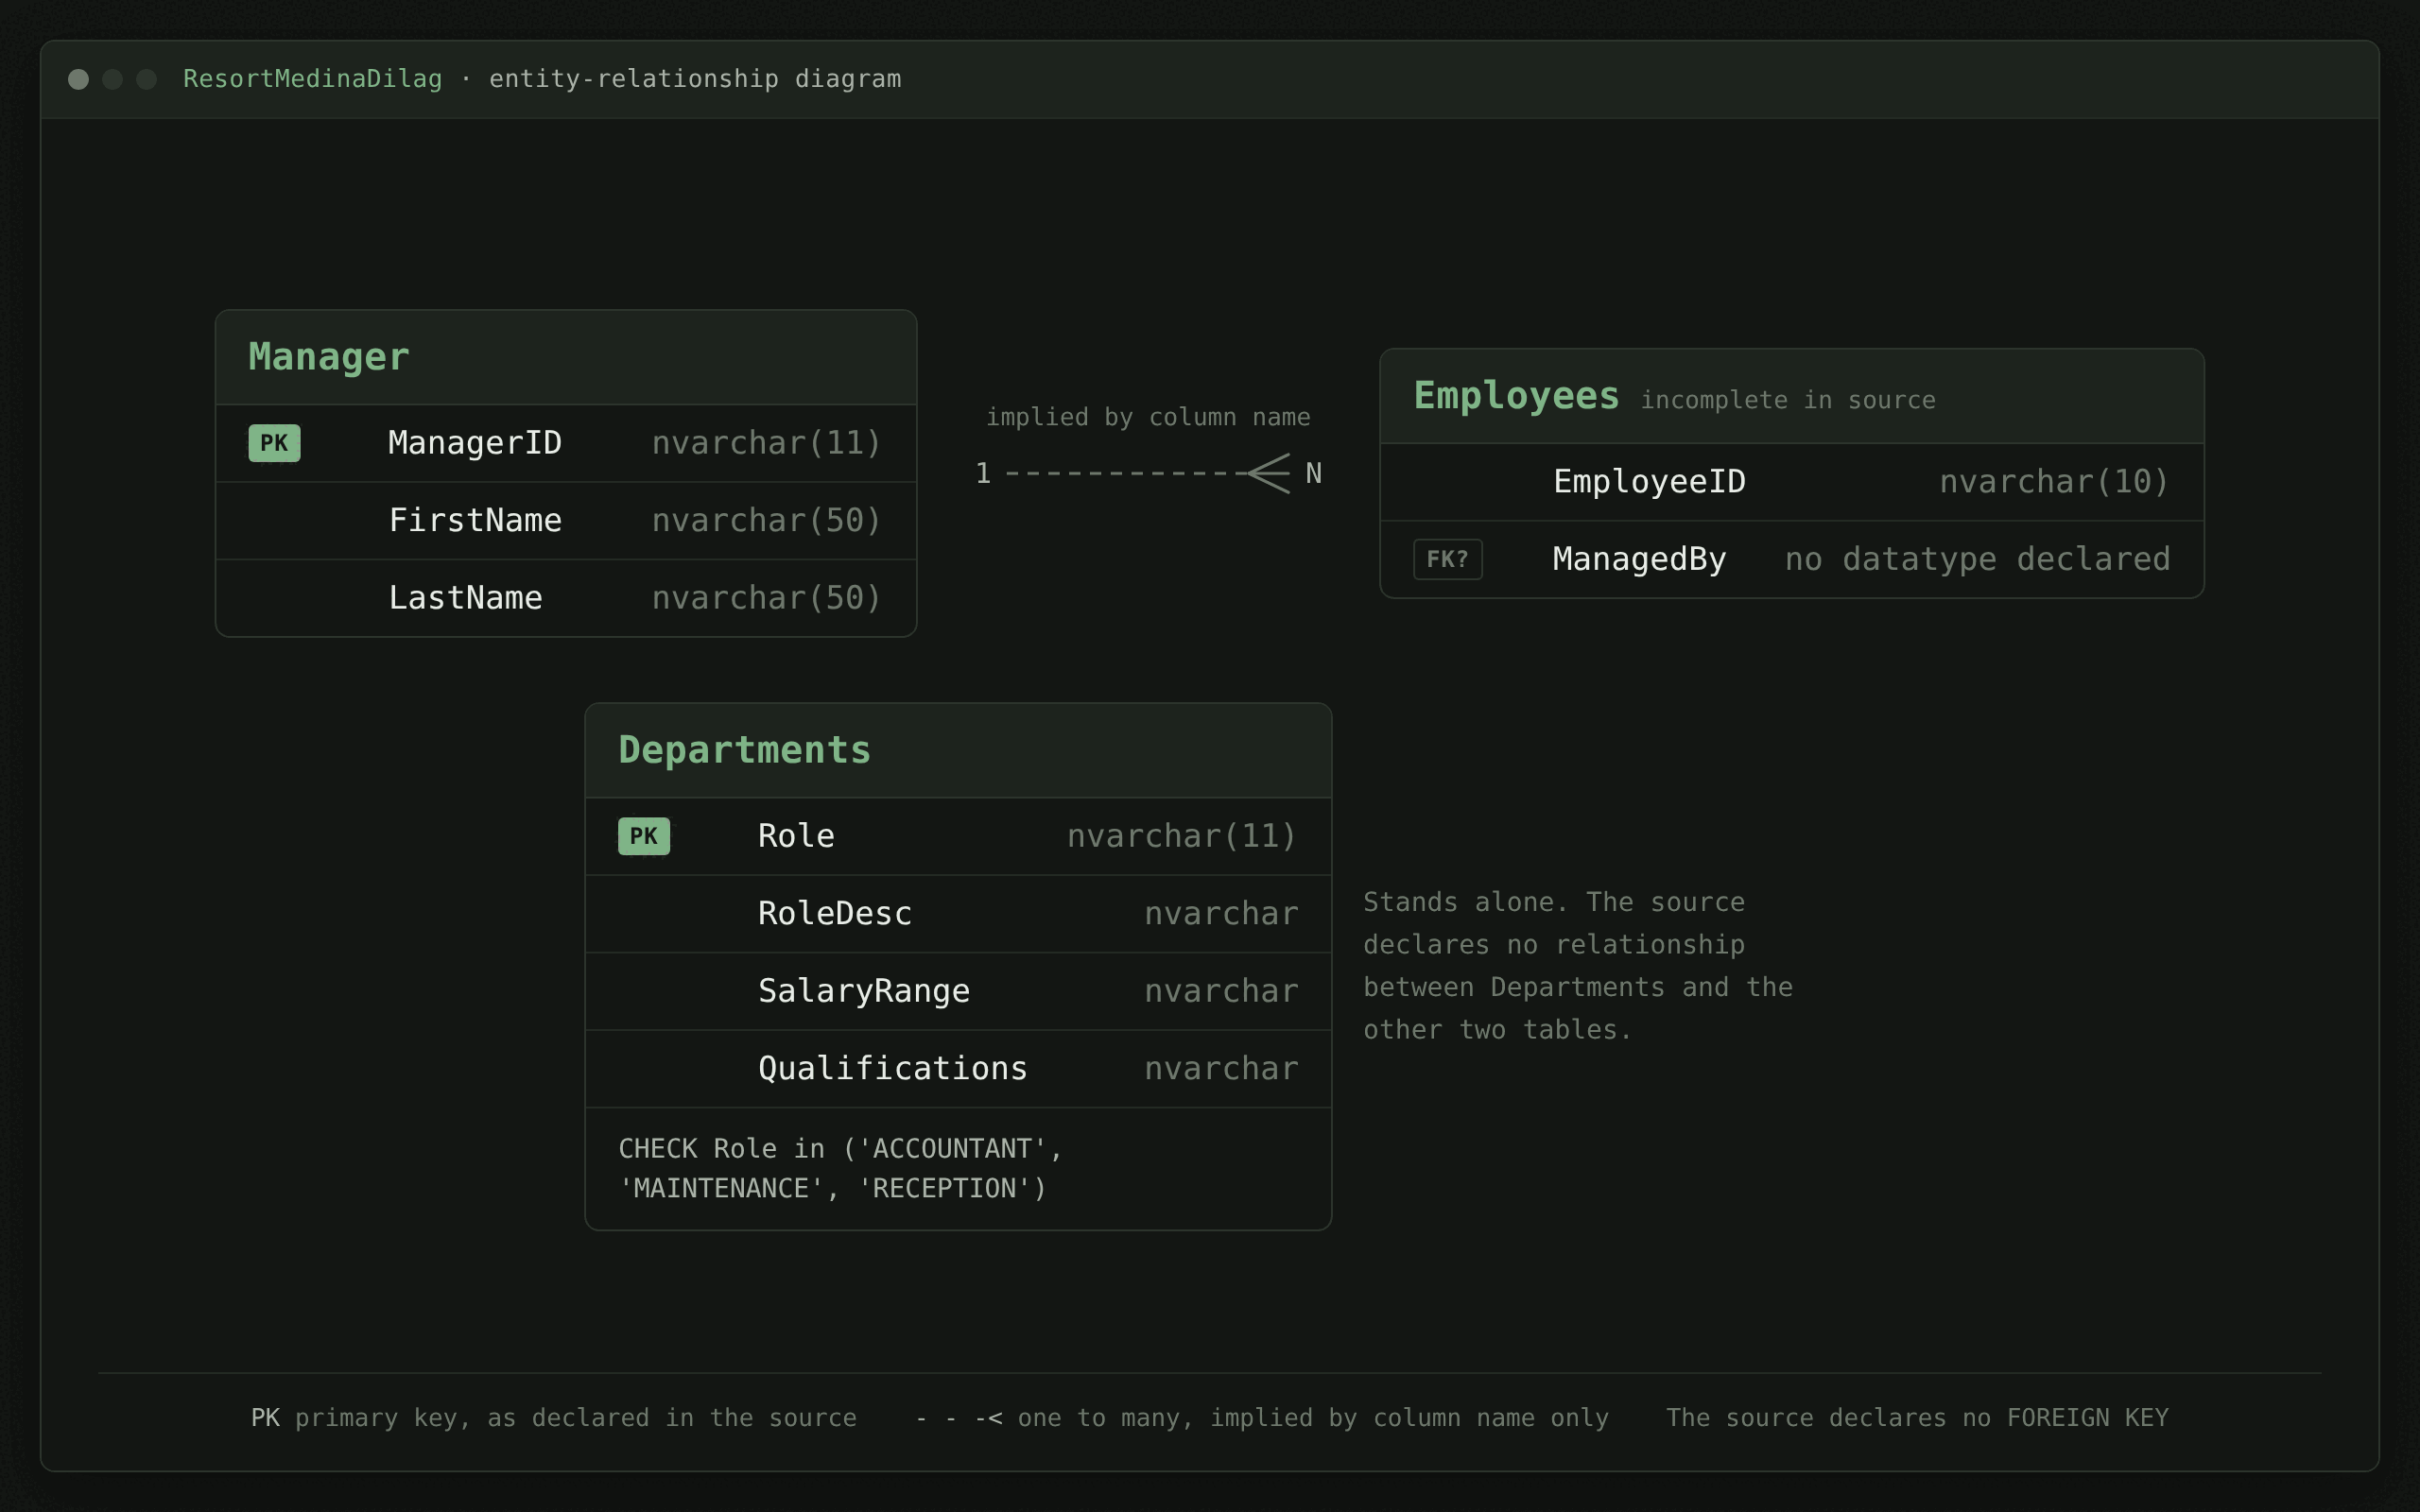
Task: Click the CHECK Role constraint text
Action: click(x=840, y=1168)
